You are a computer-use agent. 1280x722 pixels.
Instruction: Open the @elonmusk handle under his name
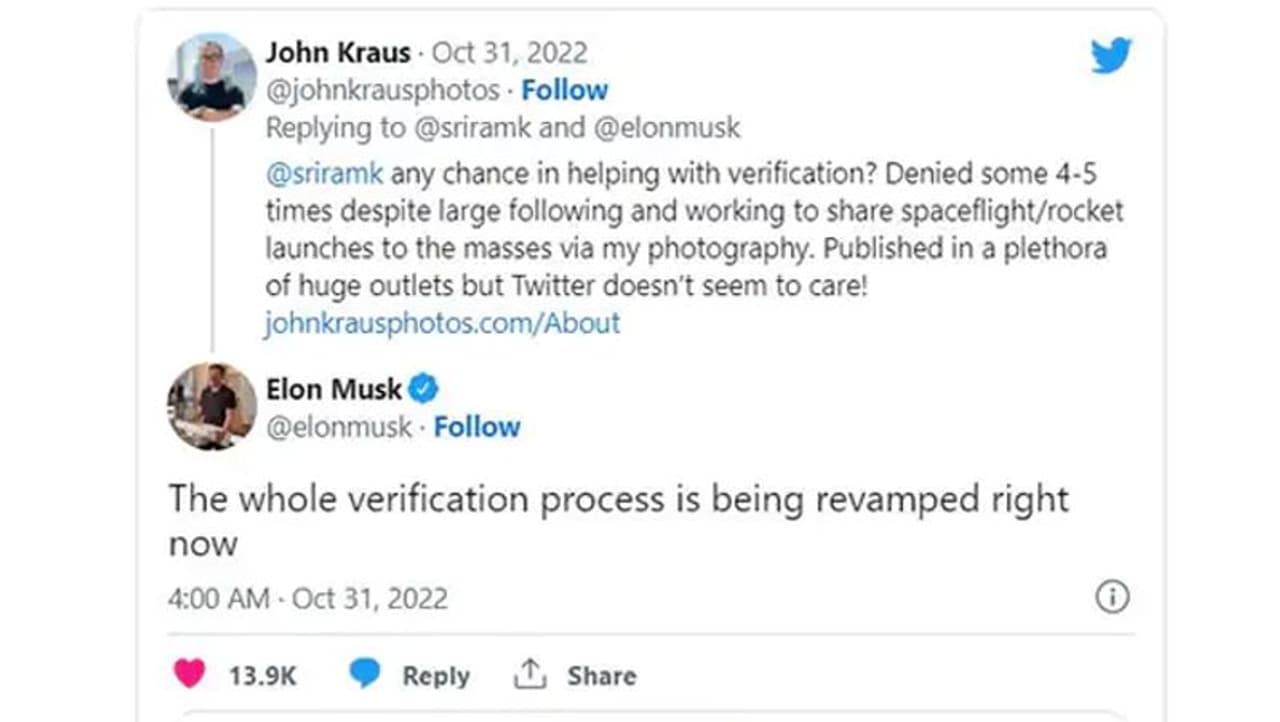338,427
